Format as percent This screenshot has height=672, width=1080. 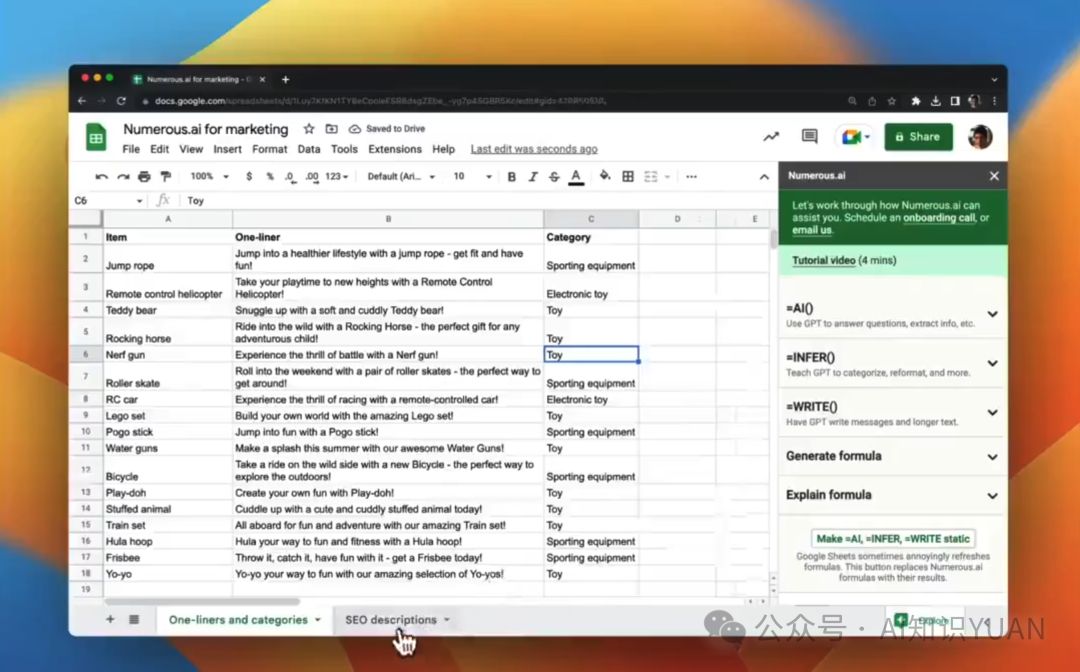point(269,177)
